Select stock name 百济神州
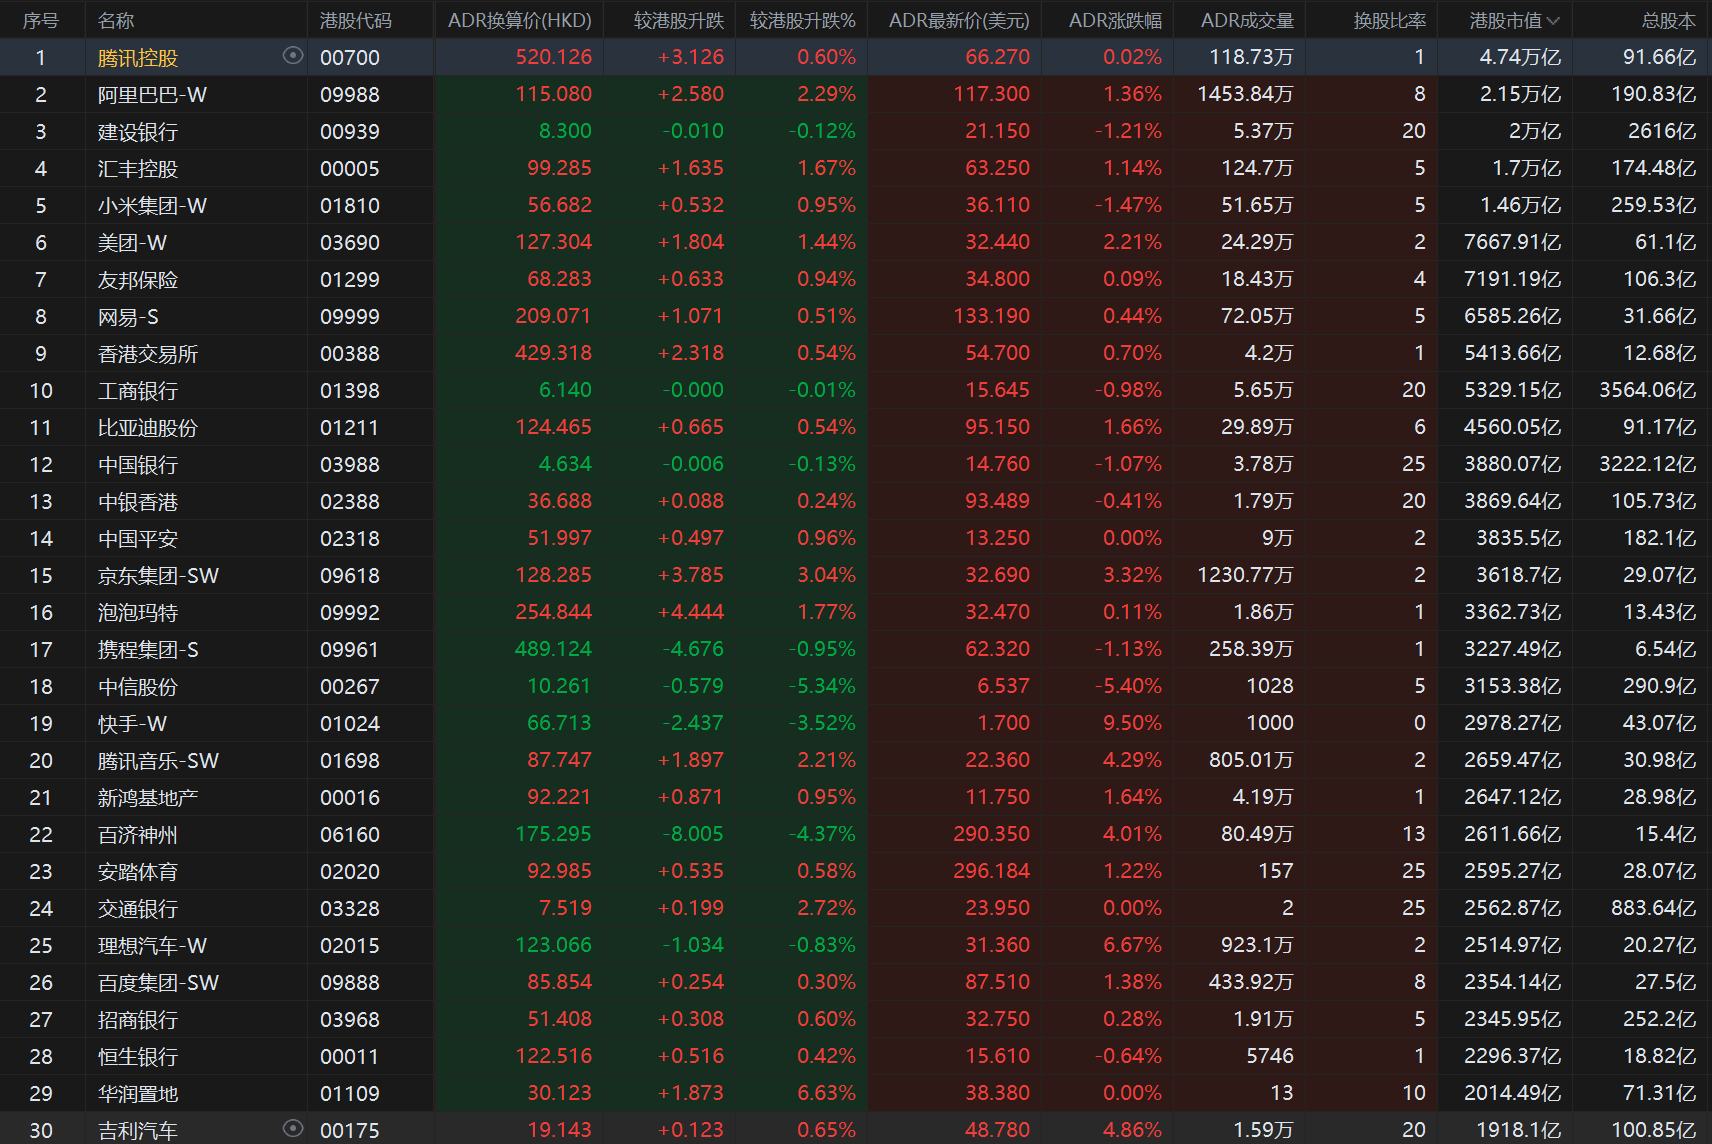Viewport: 1712px width, 1144px height. [x=138, y=835]
